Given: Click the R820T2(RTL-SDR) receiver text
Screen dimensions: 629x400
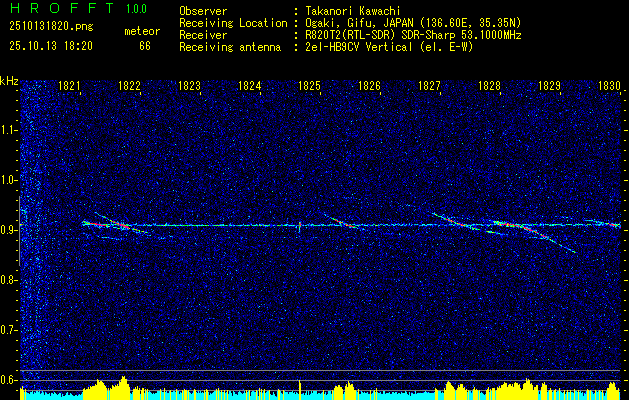Looking at the screenshot, I should click(413, 35).
